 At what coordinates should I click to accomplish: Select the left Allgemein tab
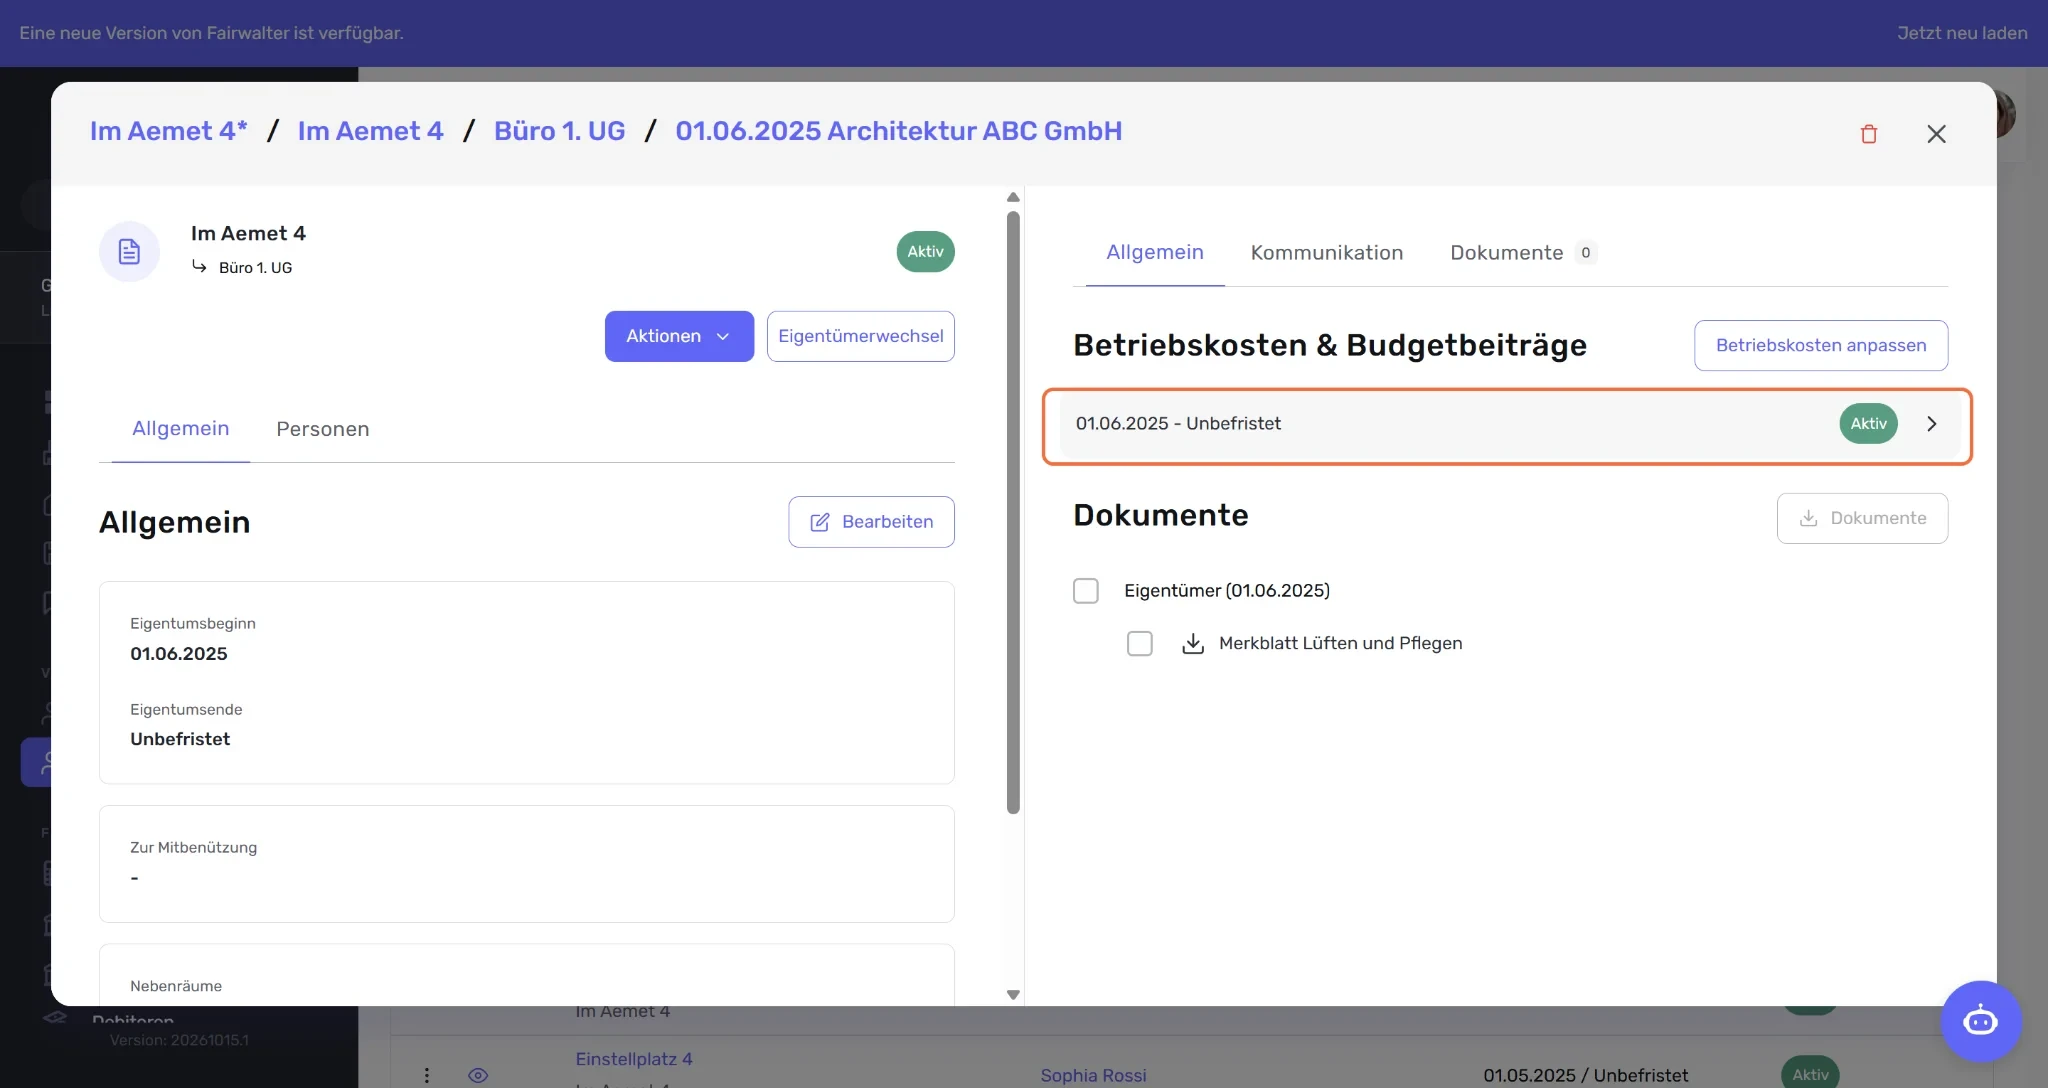181,428
